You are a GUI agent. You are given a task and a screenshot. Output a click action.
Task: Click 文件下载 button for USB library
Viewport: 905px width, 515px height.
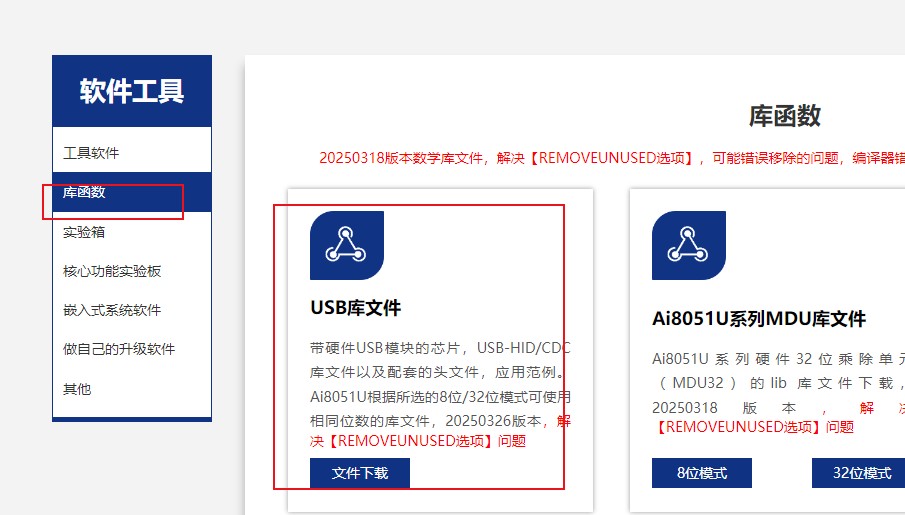click(360, 473)
